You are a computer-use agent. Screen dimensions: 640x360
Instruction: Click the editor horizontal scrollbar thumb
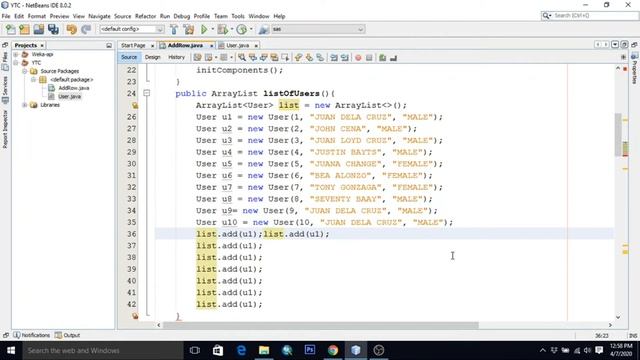click(x=320, y=325)
